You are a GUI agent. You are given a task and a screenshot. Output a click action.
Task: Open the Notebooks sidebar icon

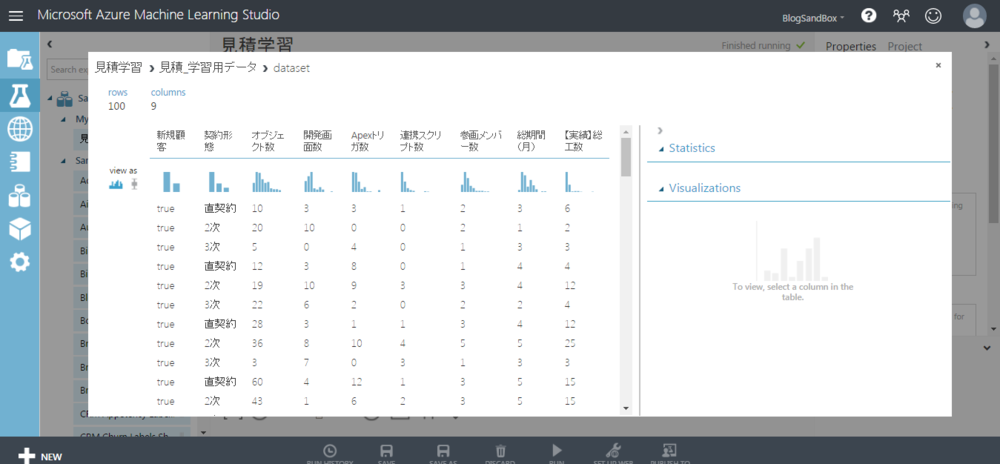[x=19, y=162]
